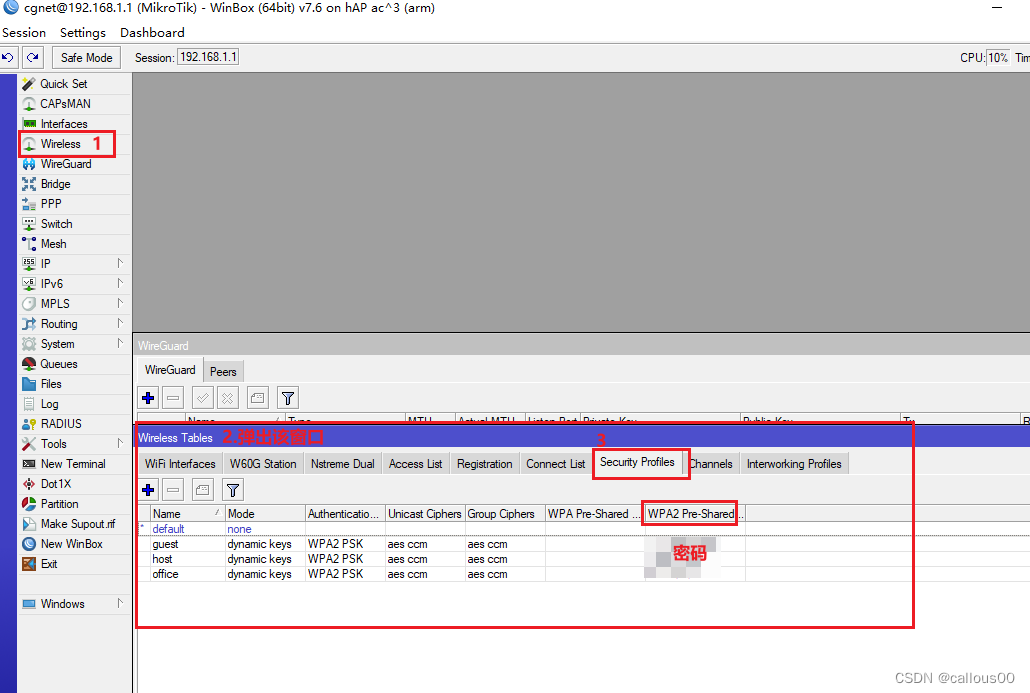This screenshot has height=693, width=1030.
Task: Disable the selected WireGuard interface
Action: 227,397
